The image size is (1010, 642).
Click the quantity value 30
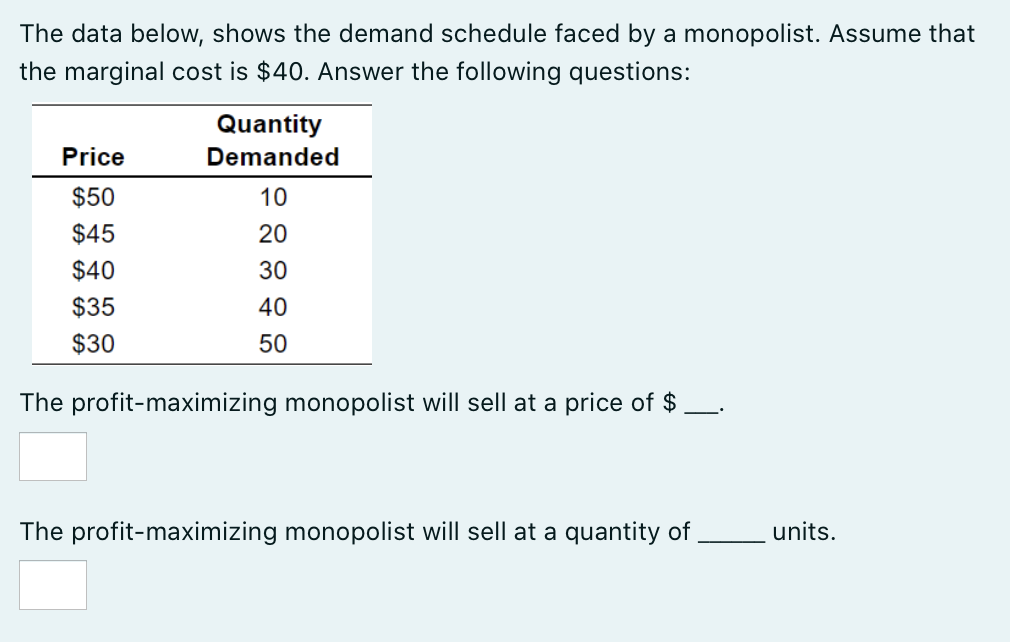pos(273,270)
